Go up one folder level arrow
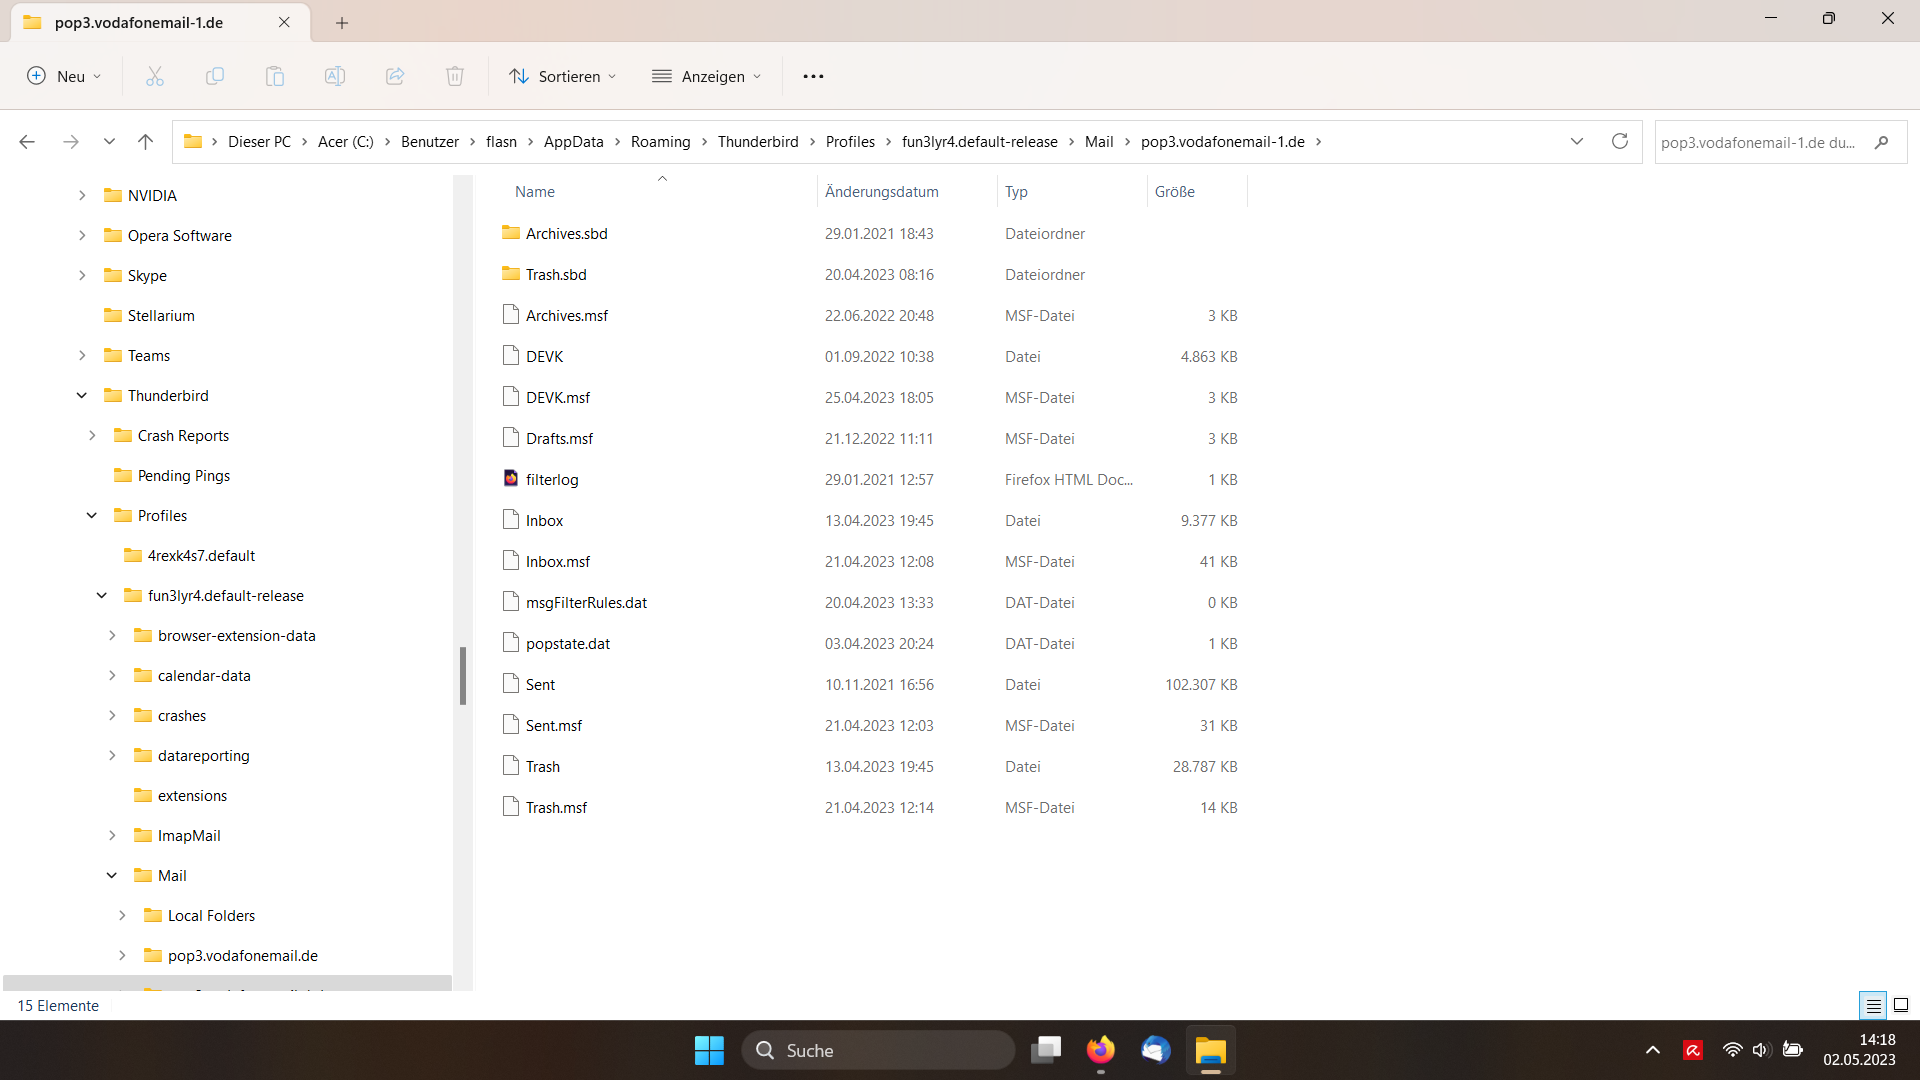The image size is (1920, 1080). 145,142
